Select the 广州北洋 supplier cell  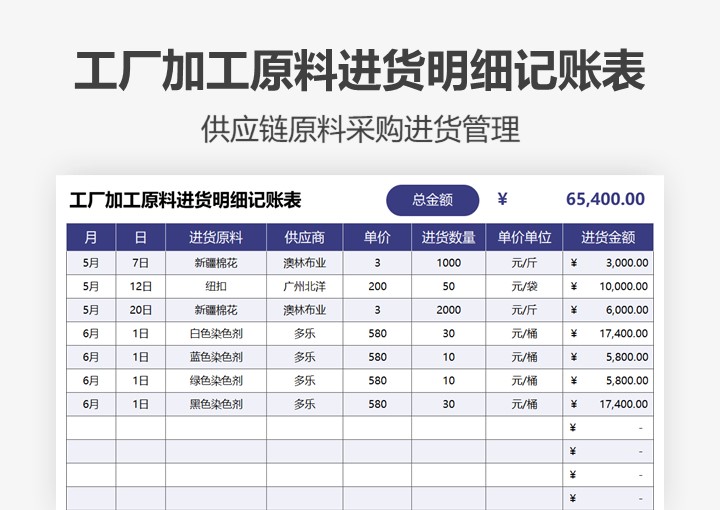click(304, 286)
